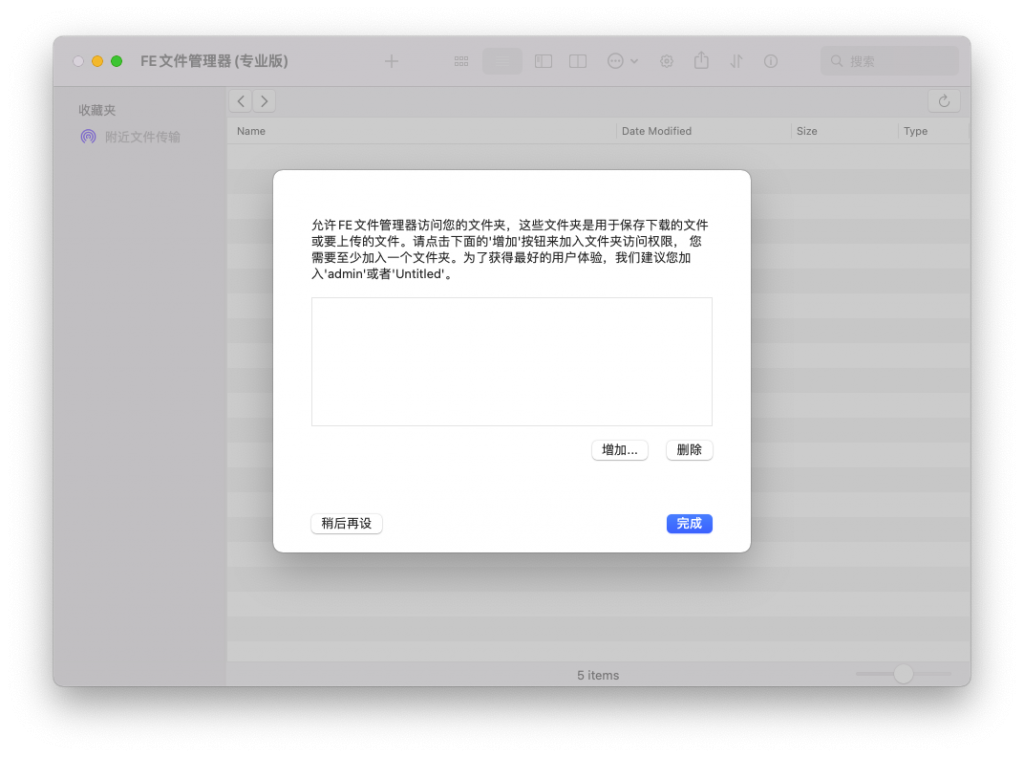Viewport: 1024px width, 757px height.
Task: Go back with left chevron button
Action: [240, 101]
